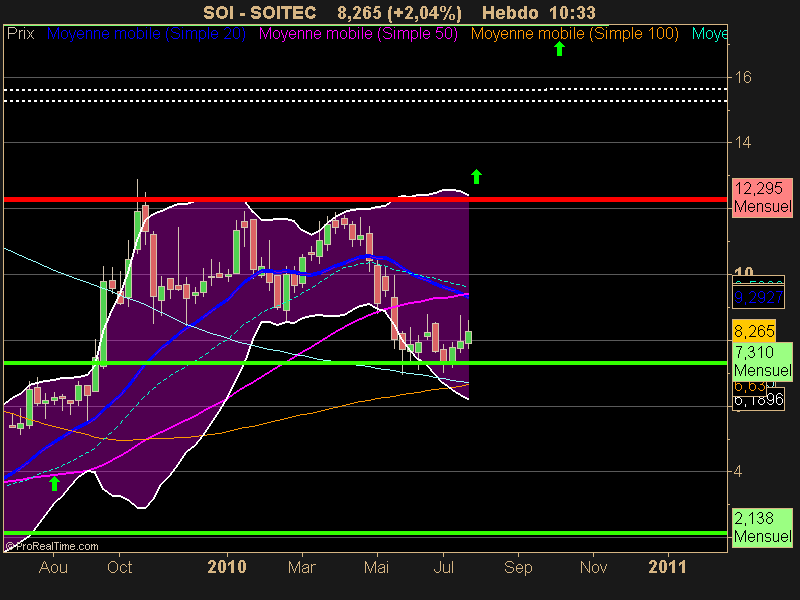
Task: Click the yellow 8,265 current price tag
Action: (754, 331)
